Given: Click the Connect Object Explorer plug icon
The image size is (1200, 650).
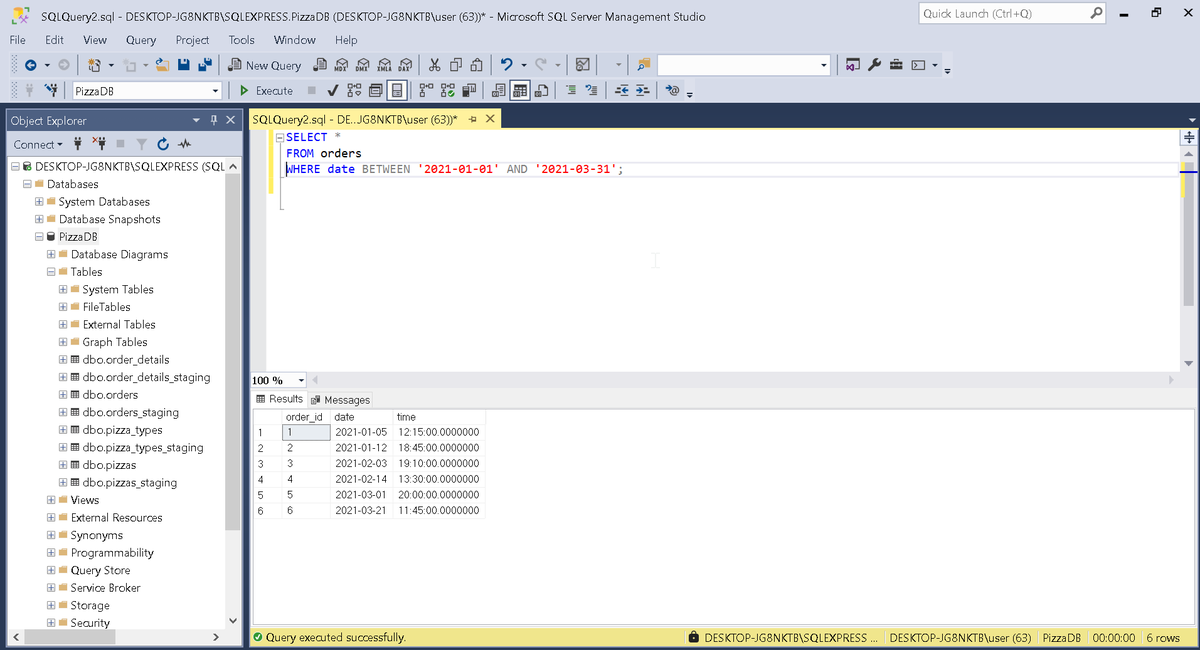Looking at the screenshot, I should pyautogui.click(x=77, y=145).
